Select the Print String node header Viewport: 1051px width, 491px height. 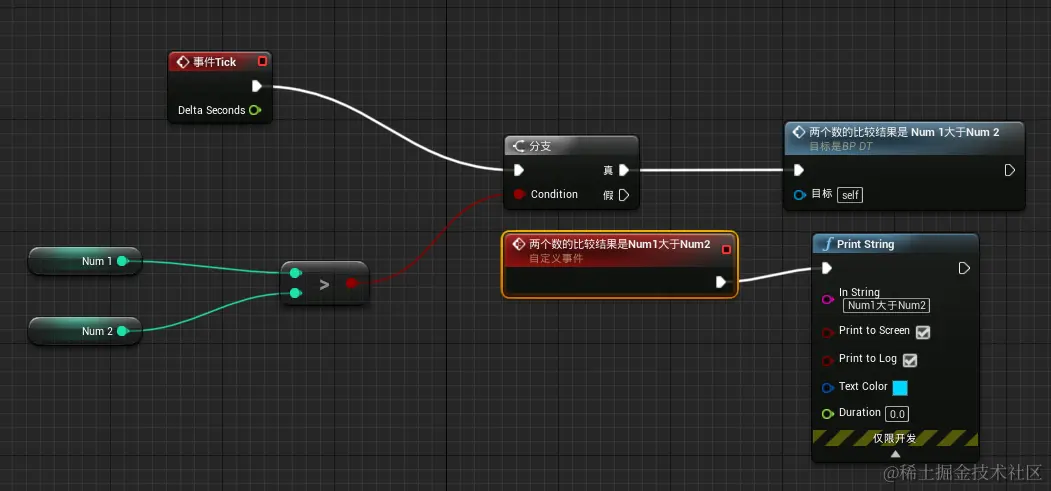coord(895,244)
